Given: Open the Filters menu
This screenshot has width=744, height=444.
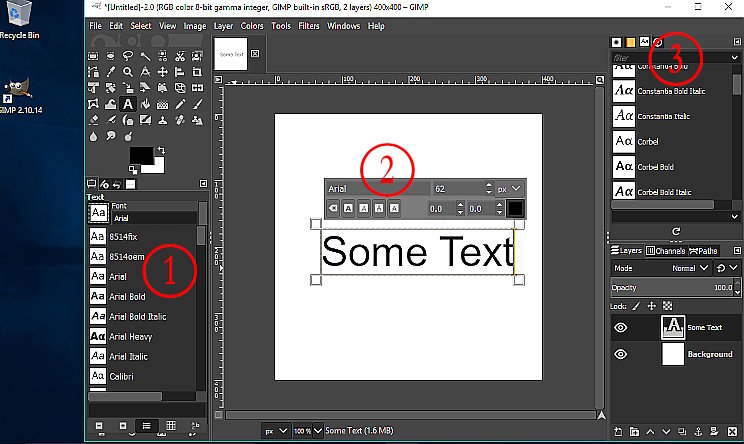Looking at the screenshot, I should tap(309, 25).
